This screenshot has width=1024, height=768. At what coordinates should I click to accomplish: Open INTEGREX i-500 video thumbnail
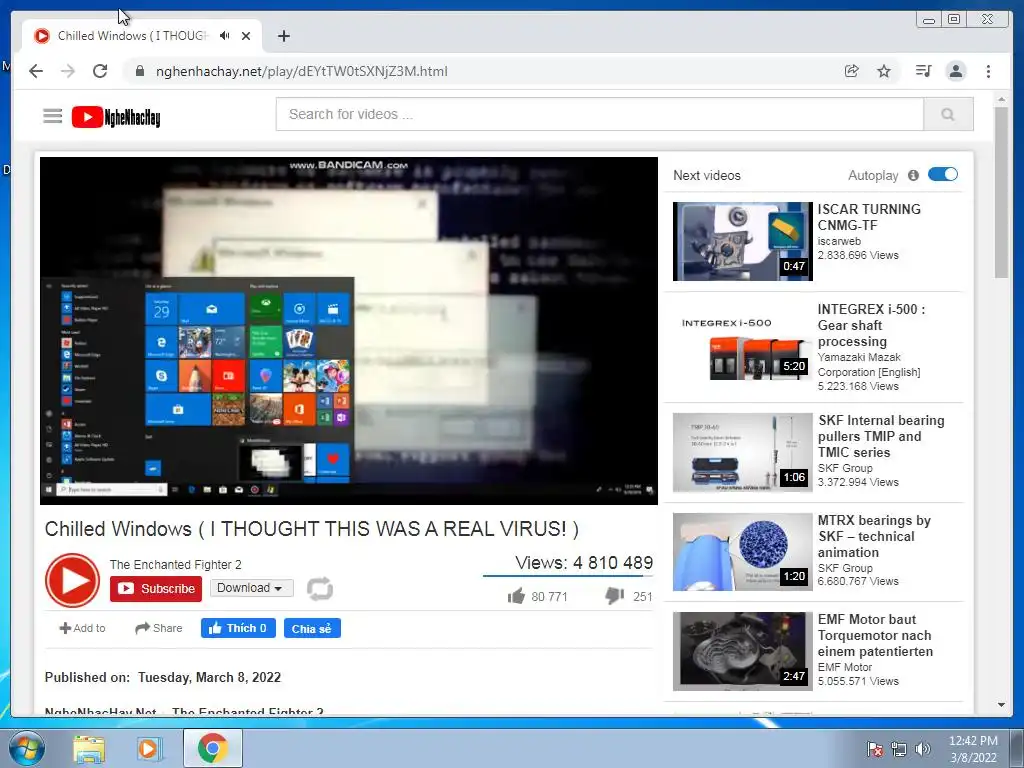[743, 341]
